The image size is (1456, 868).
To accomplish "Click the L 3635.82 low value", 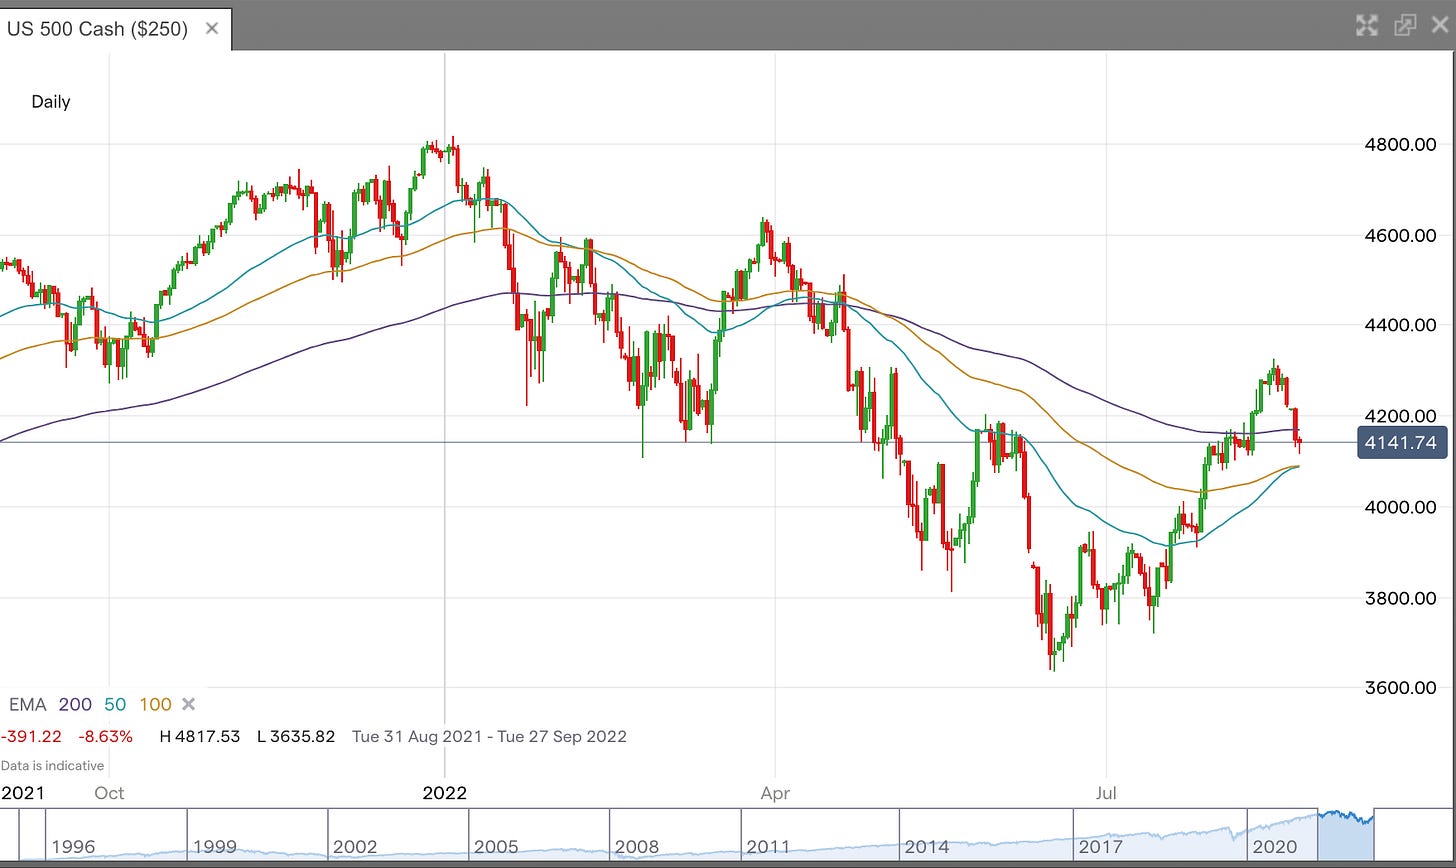I will click(x=295, y=736).
